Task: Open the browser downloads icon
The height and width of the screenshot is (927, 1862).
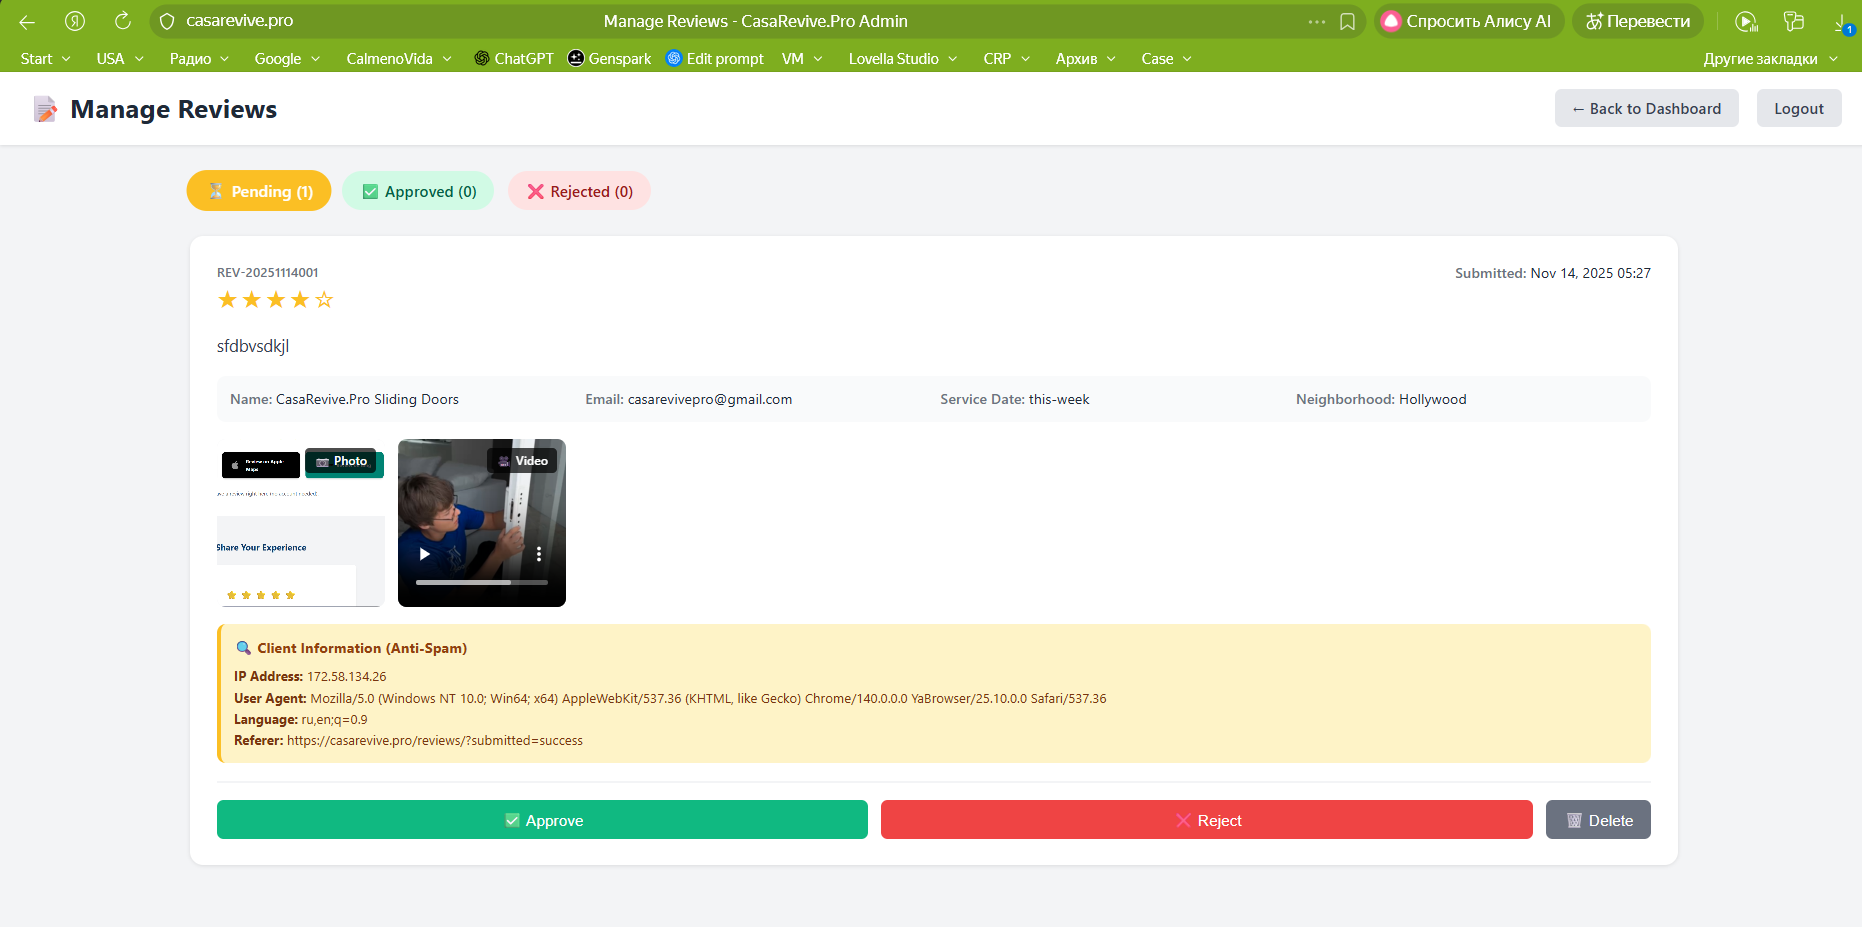Action: [x=1842, y=22]
